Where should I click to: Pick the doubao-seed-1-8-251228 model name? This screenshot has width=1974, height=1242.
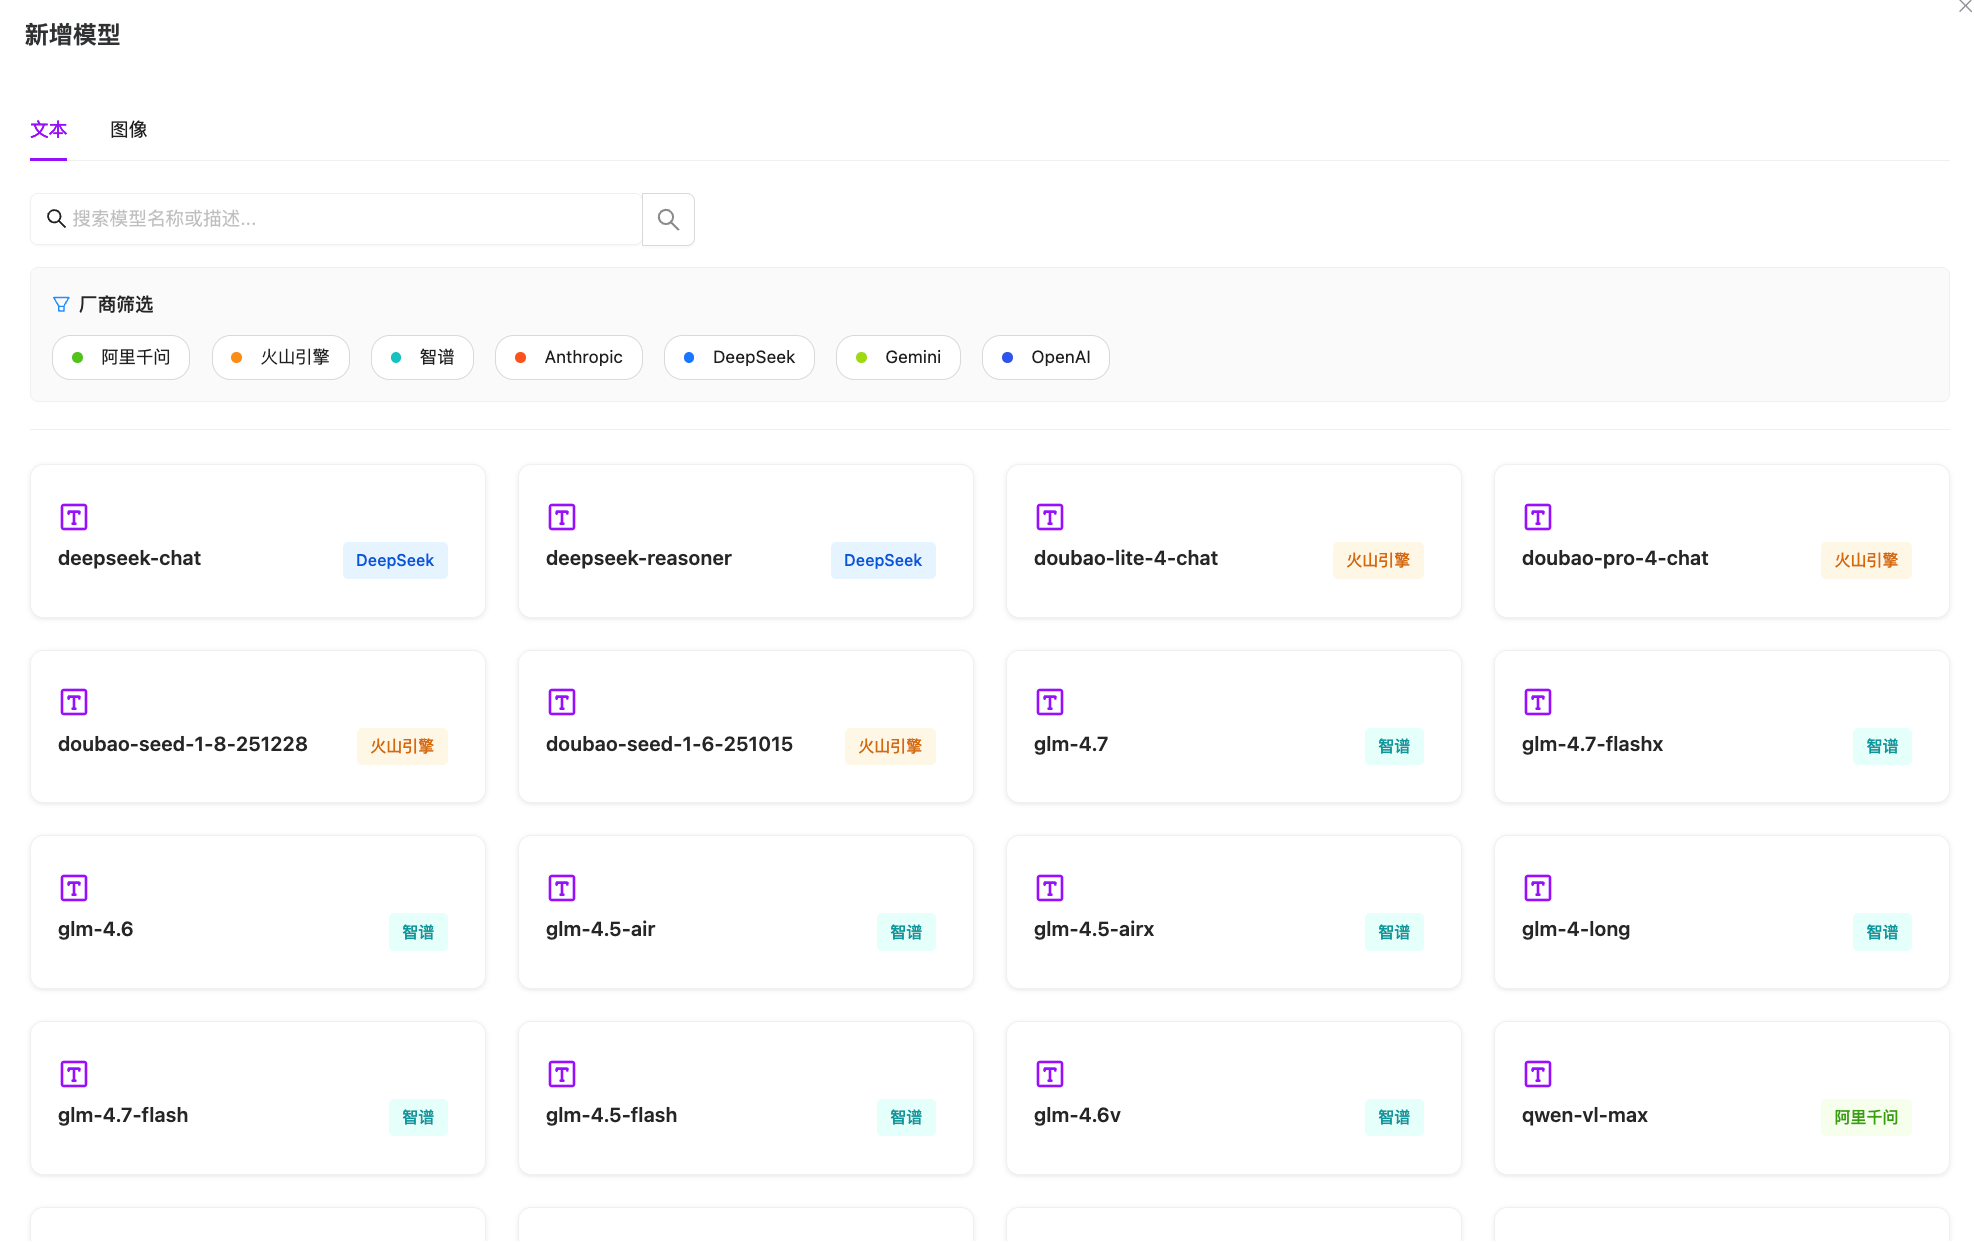183,744
